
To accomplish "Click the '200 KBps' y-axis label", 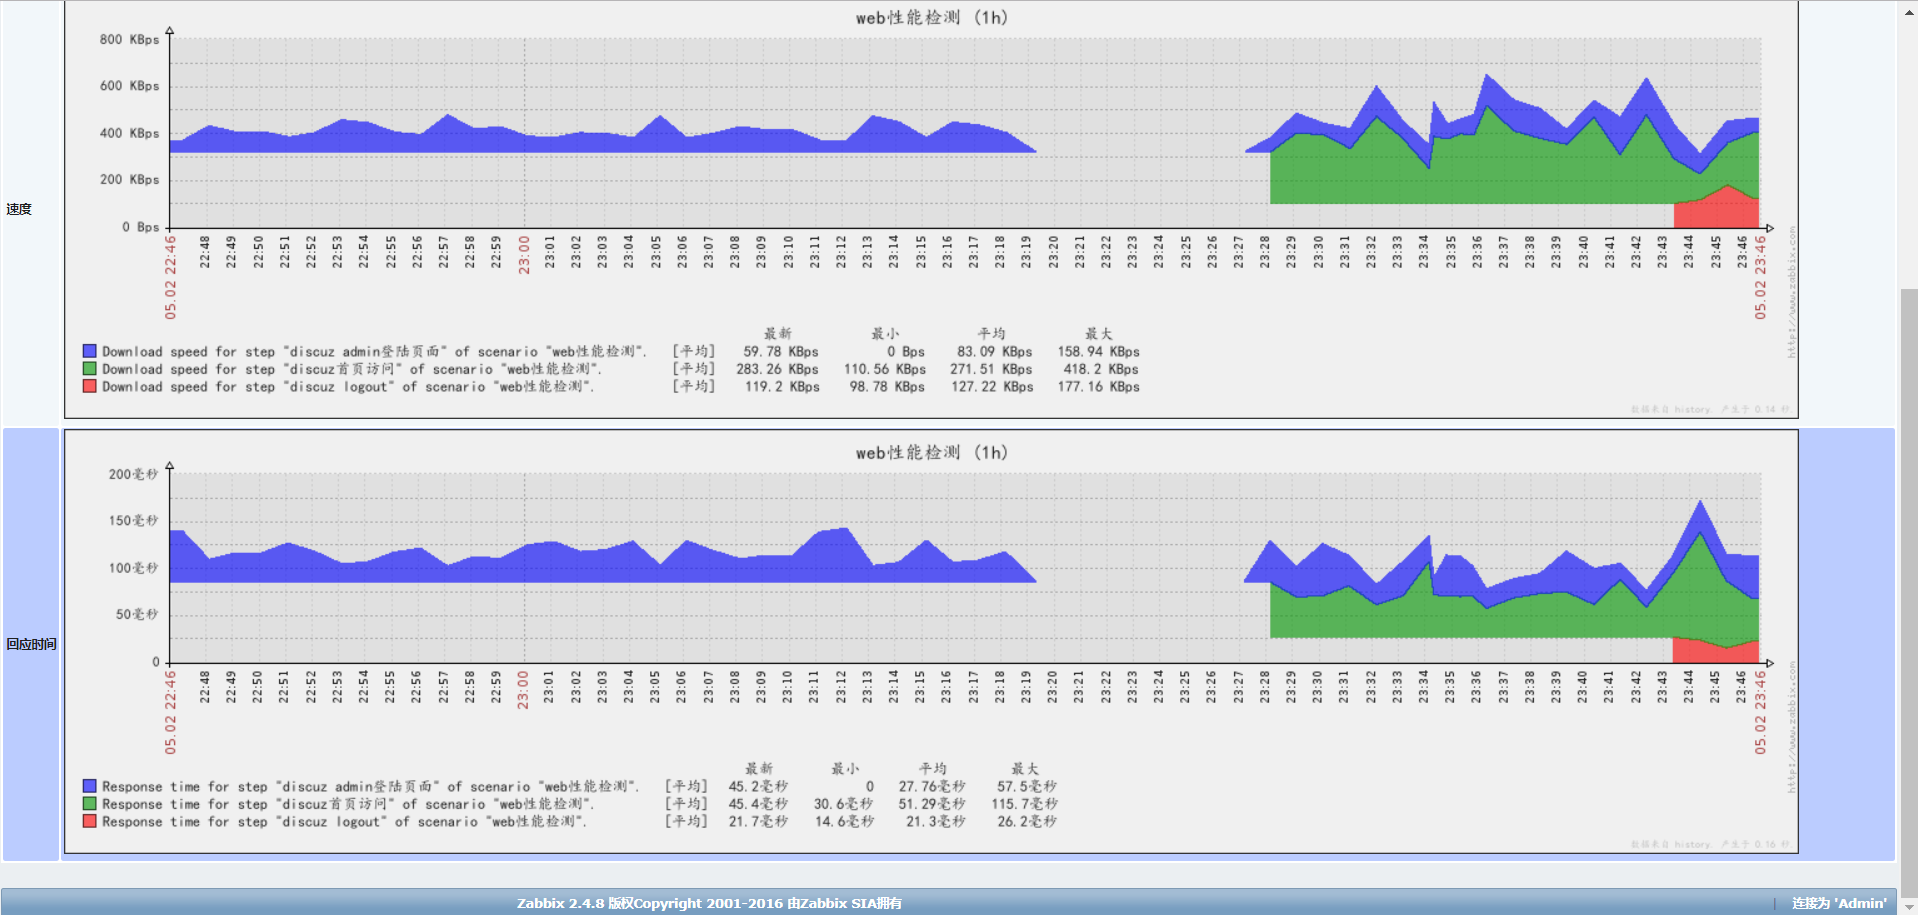I will [129, 179].
